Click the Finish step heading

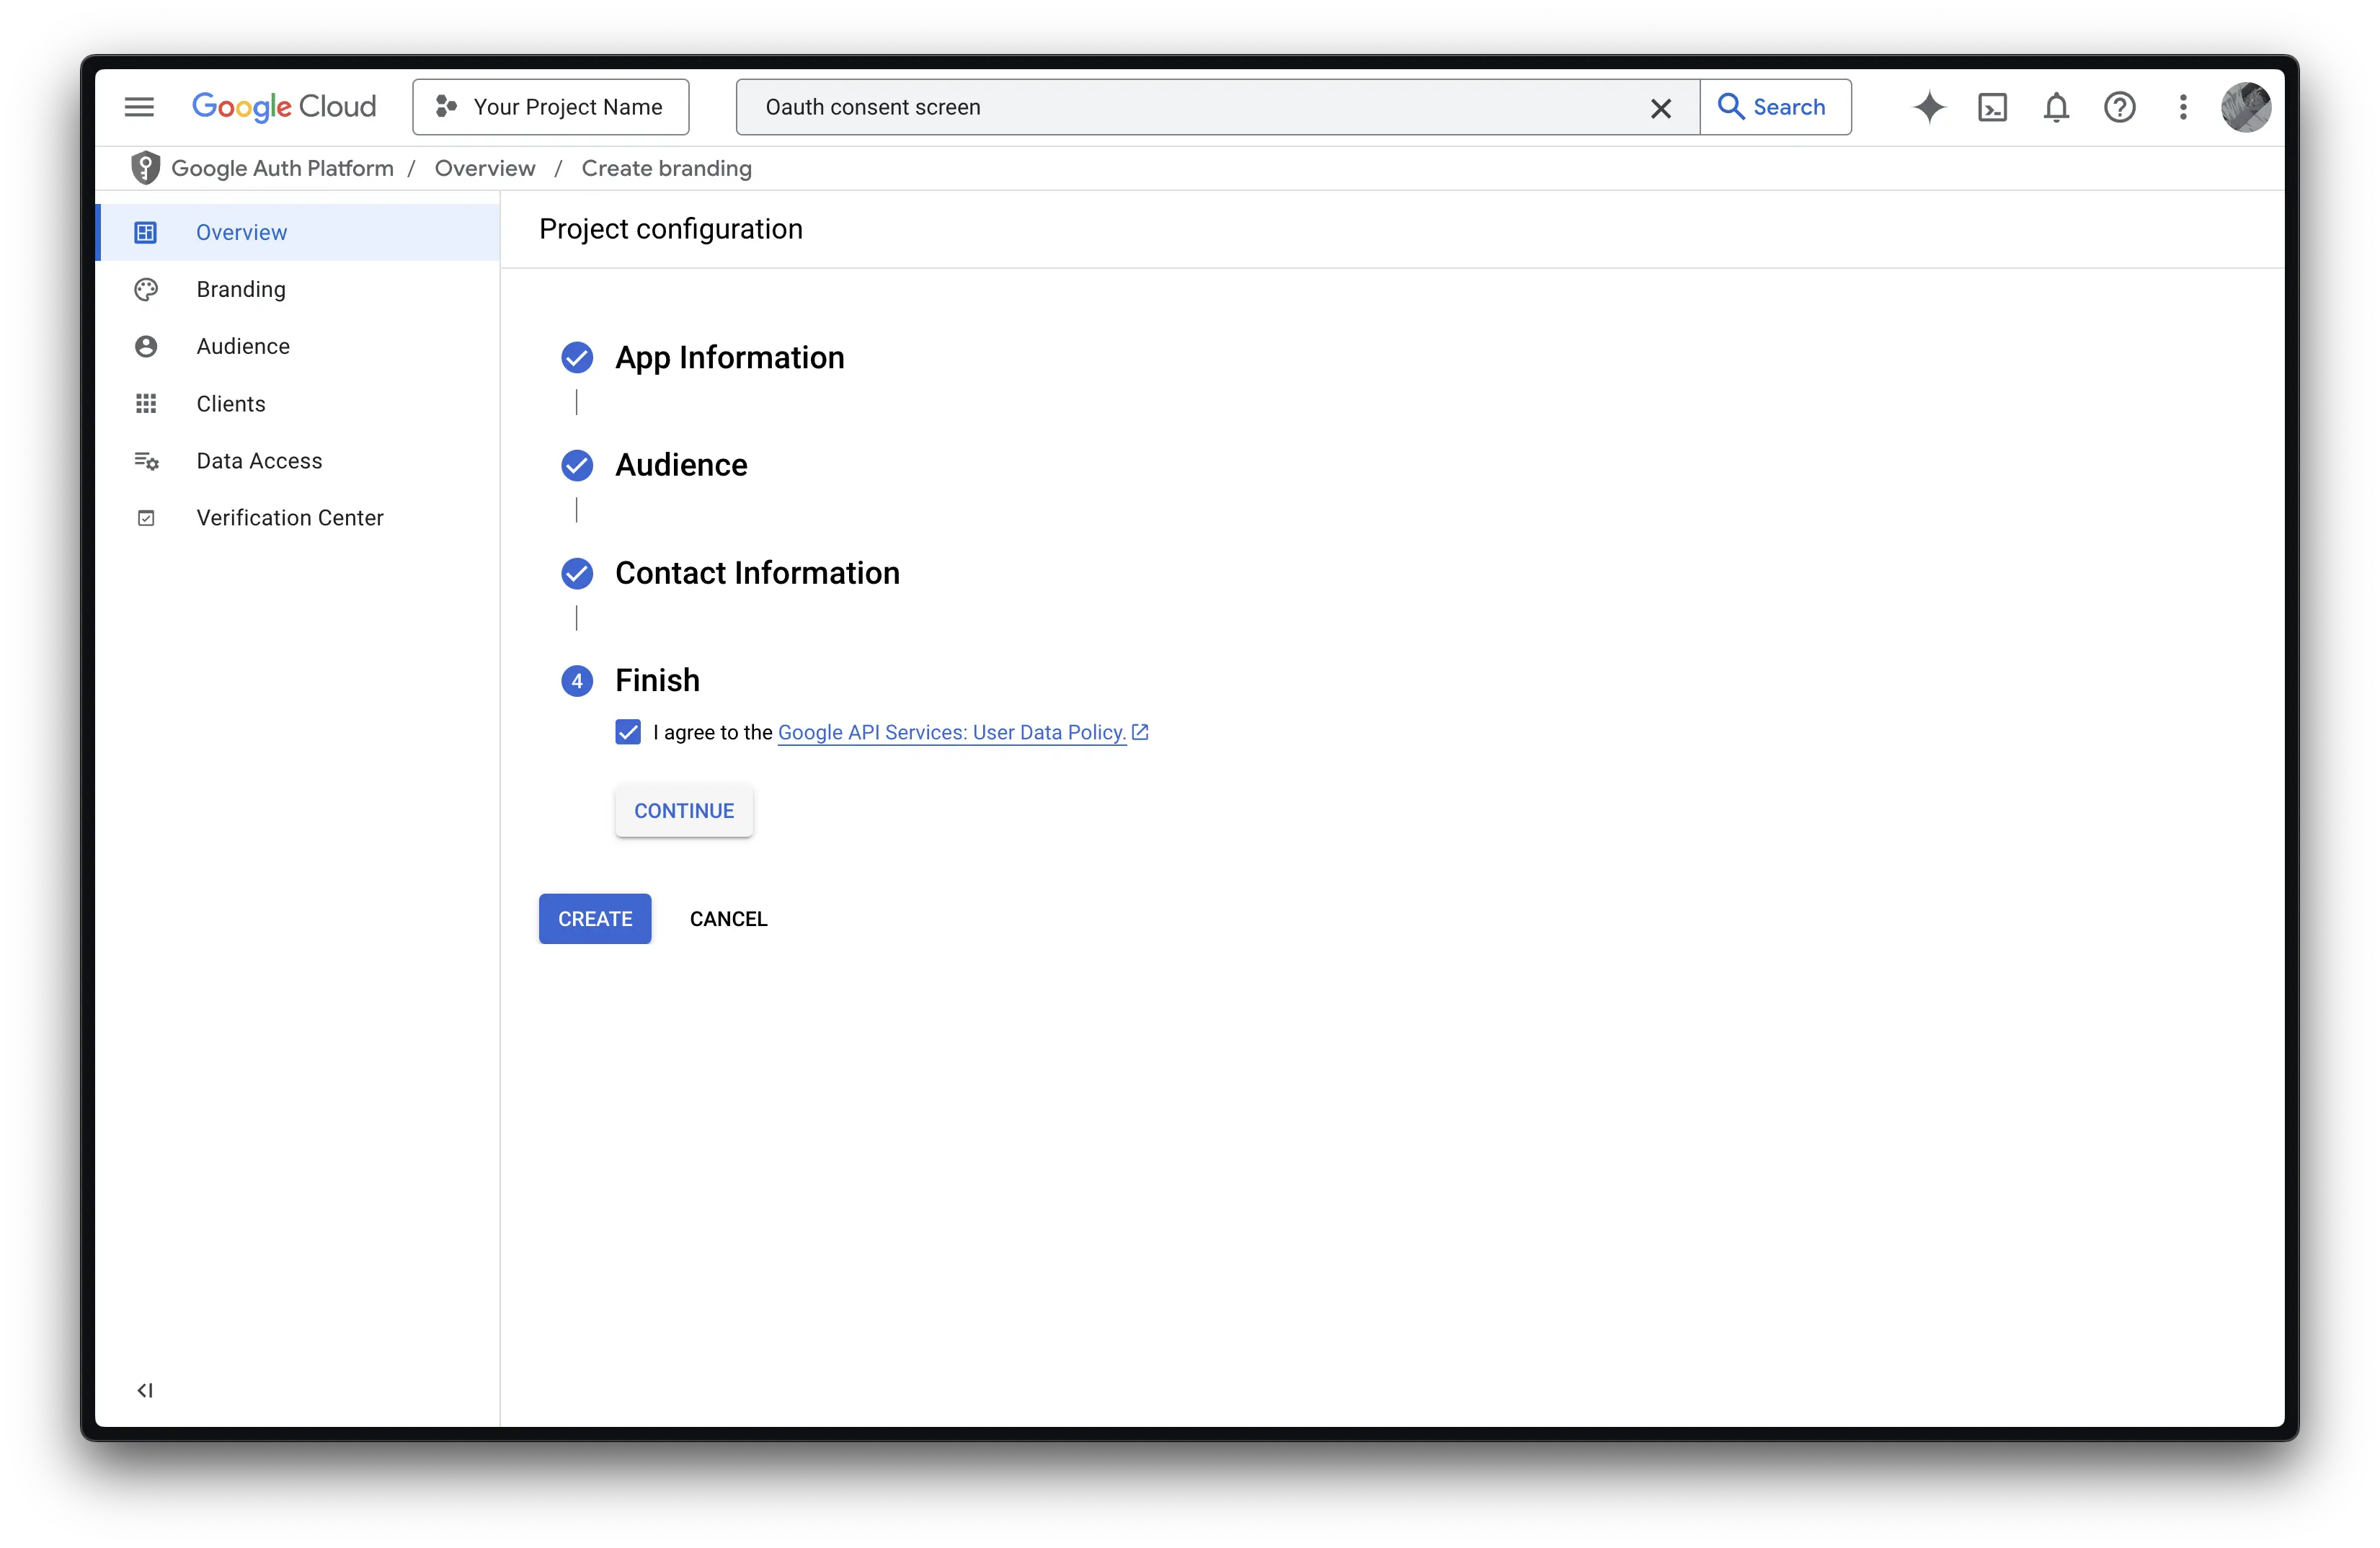[657, 680]
